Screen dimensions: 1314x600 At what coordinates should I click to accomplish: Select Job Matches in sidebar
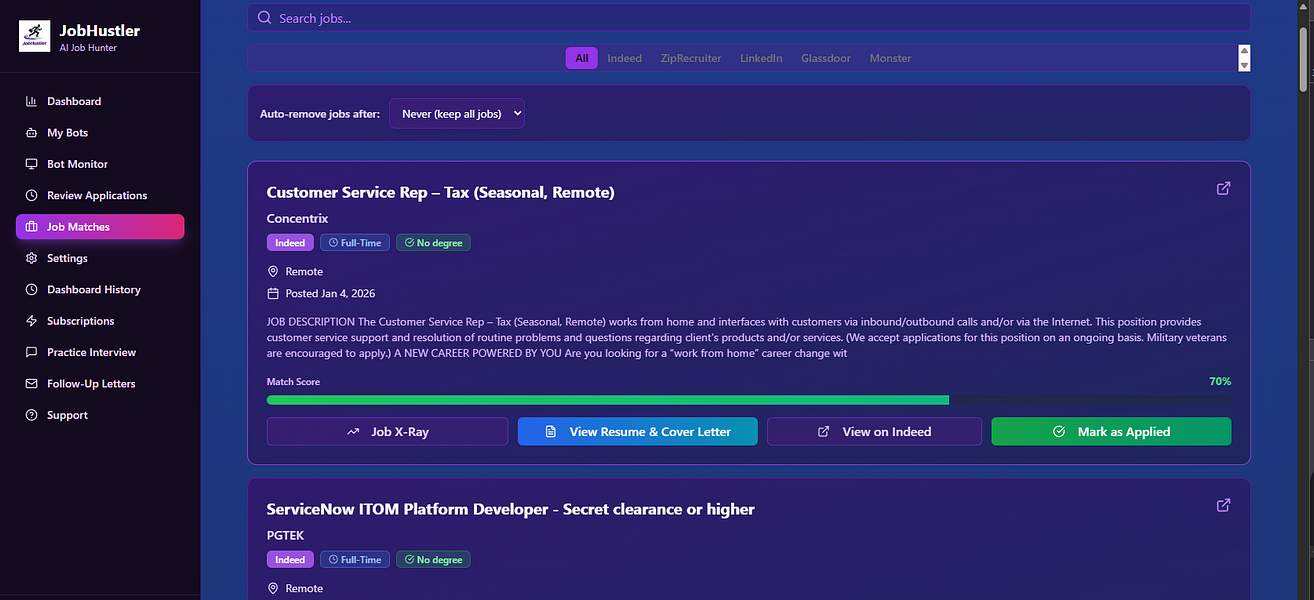100,227
